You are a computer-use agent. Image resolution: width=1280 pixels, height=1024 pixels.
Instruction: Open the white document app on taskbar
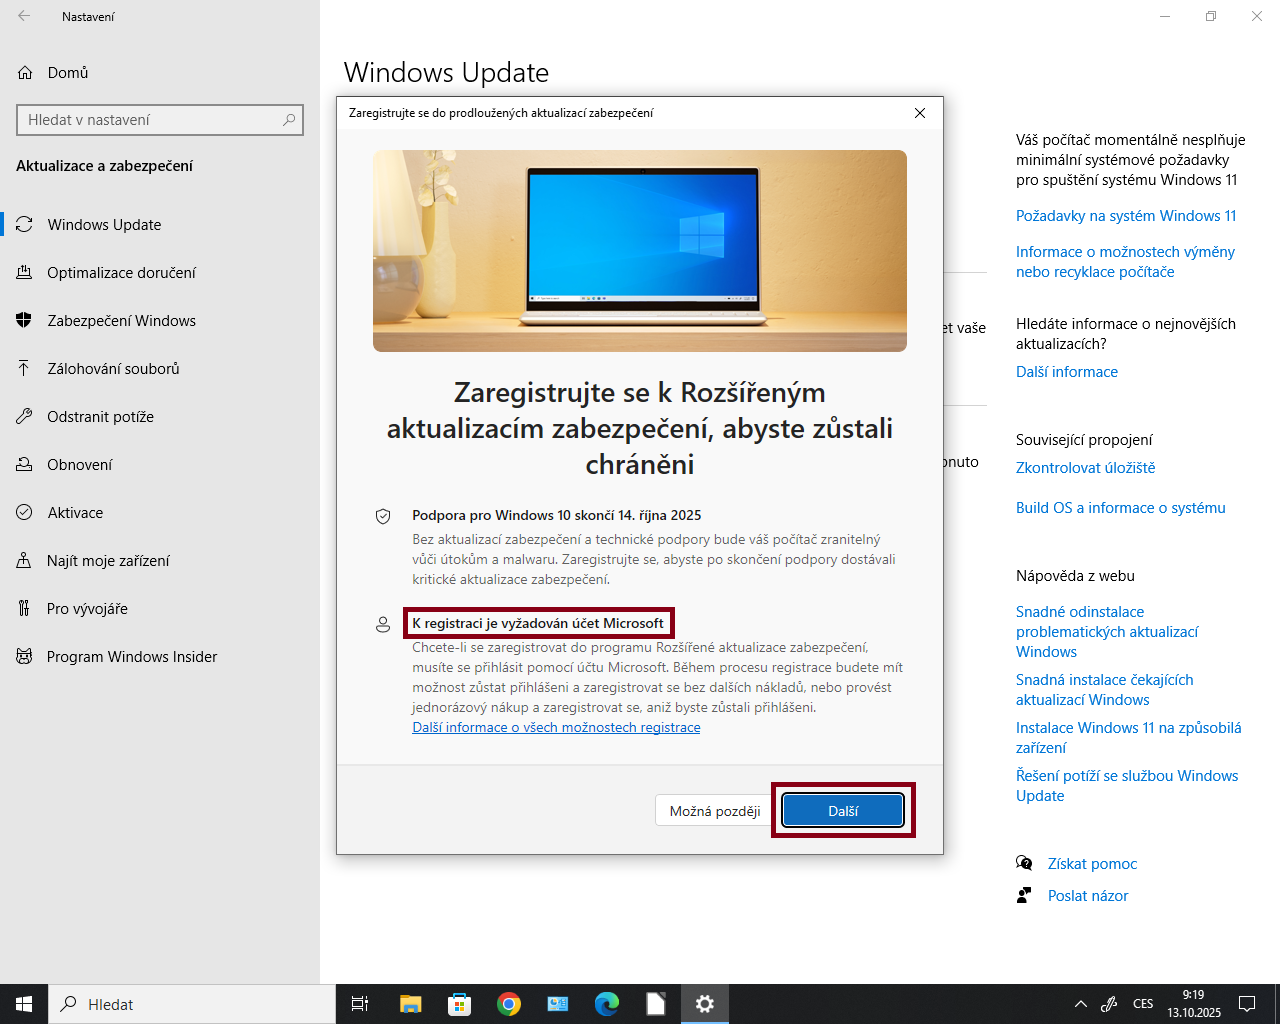pos(656,1004)
